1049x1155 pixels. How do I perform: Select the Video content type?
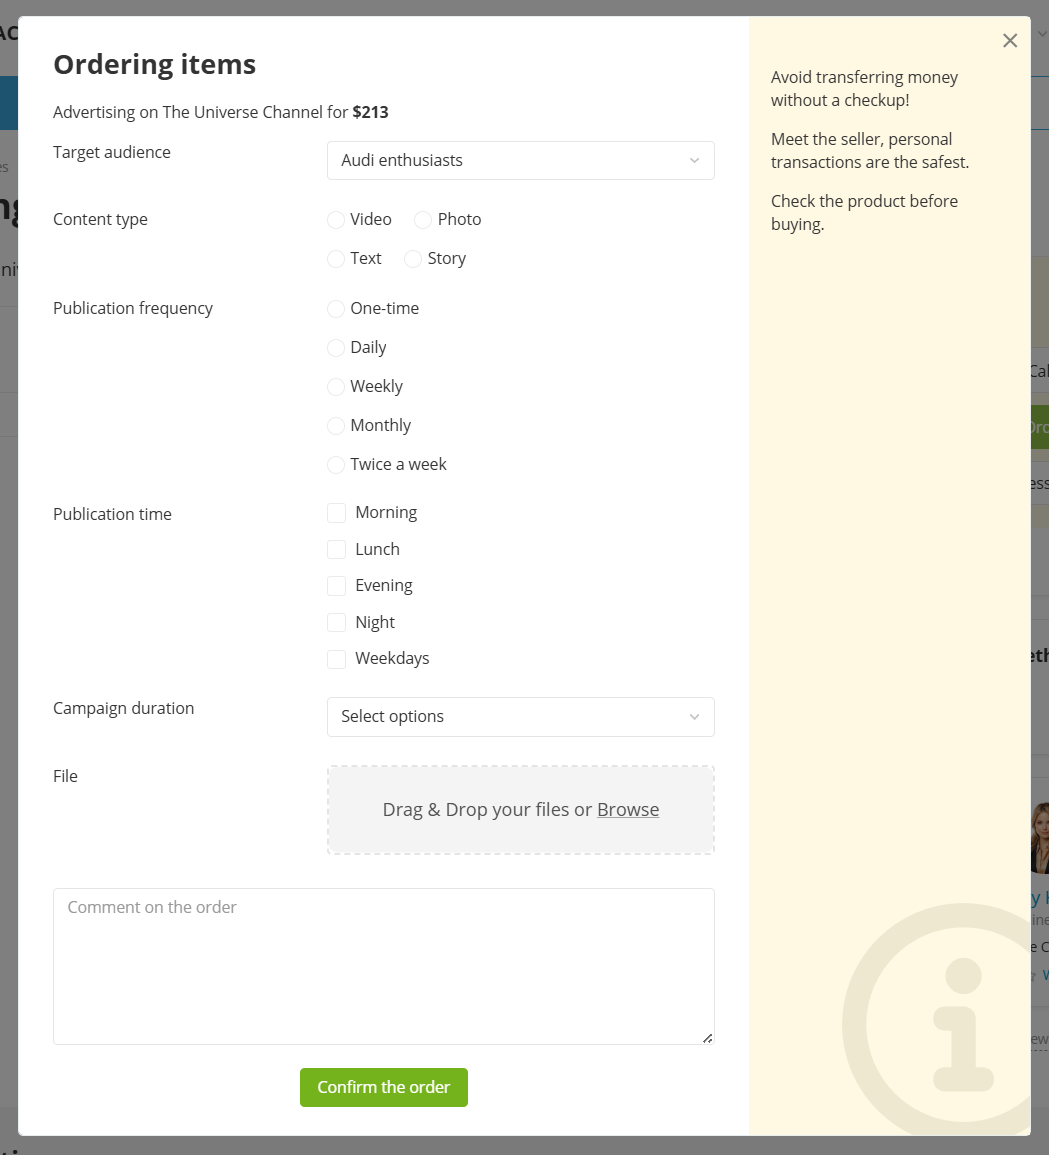pos(337,220)
